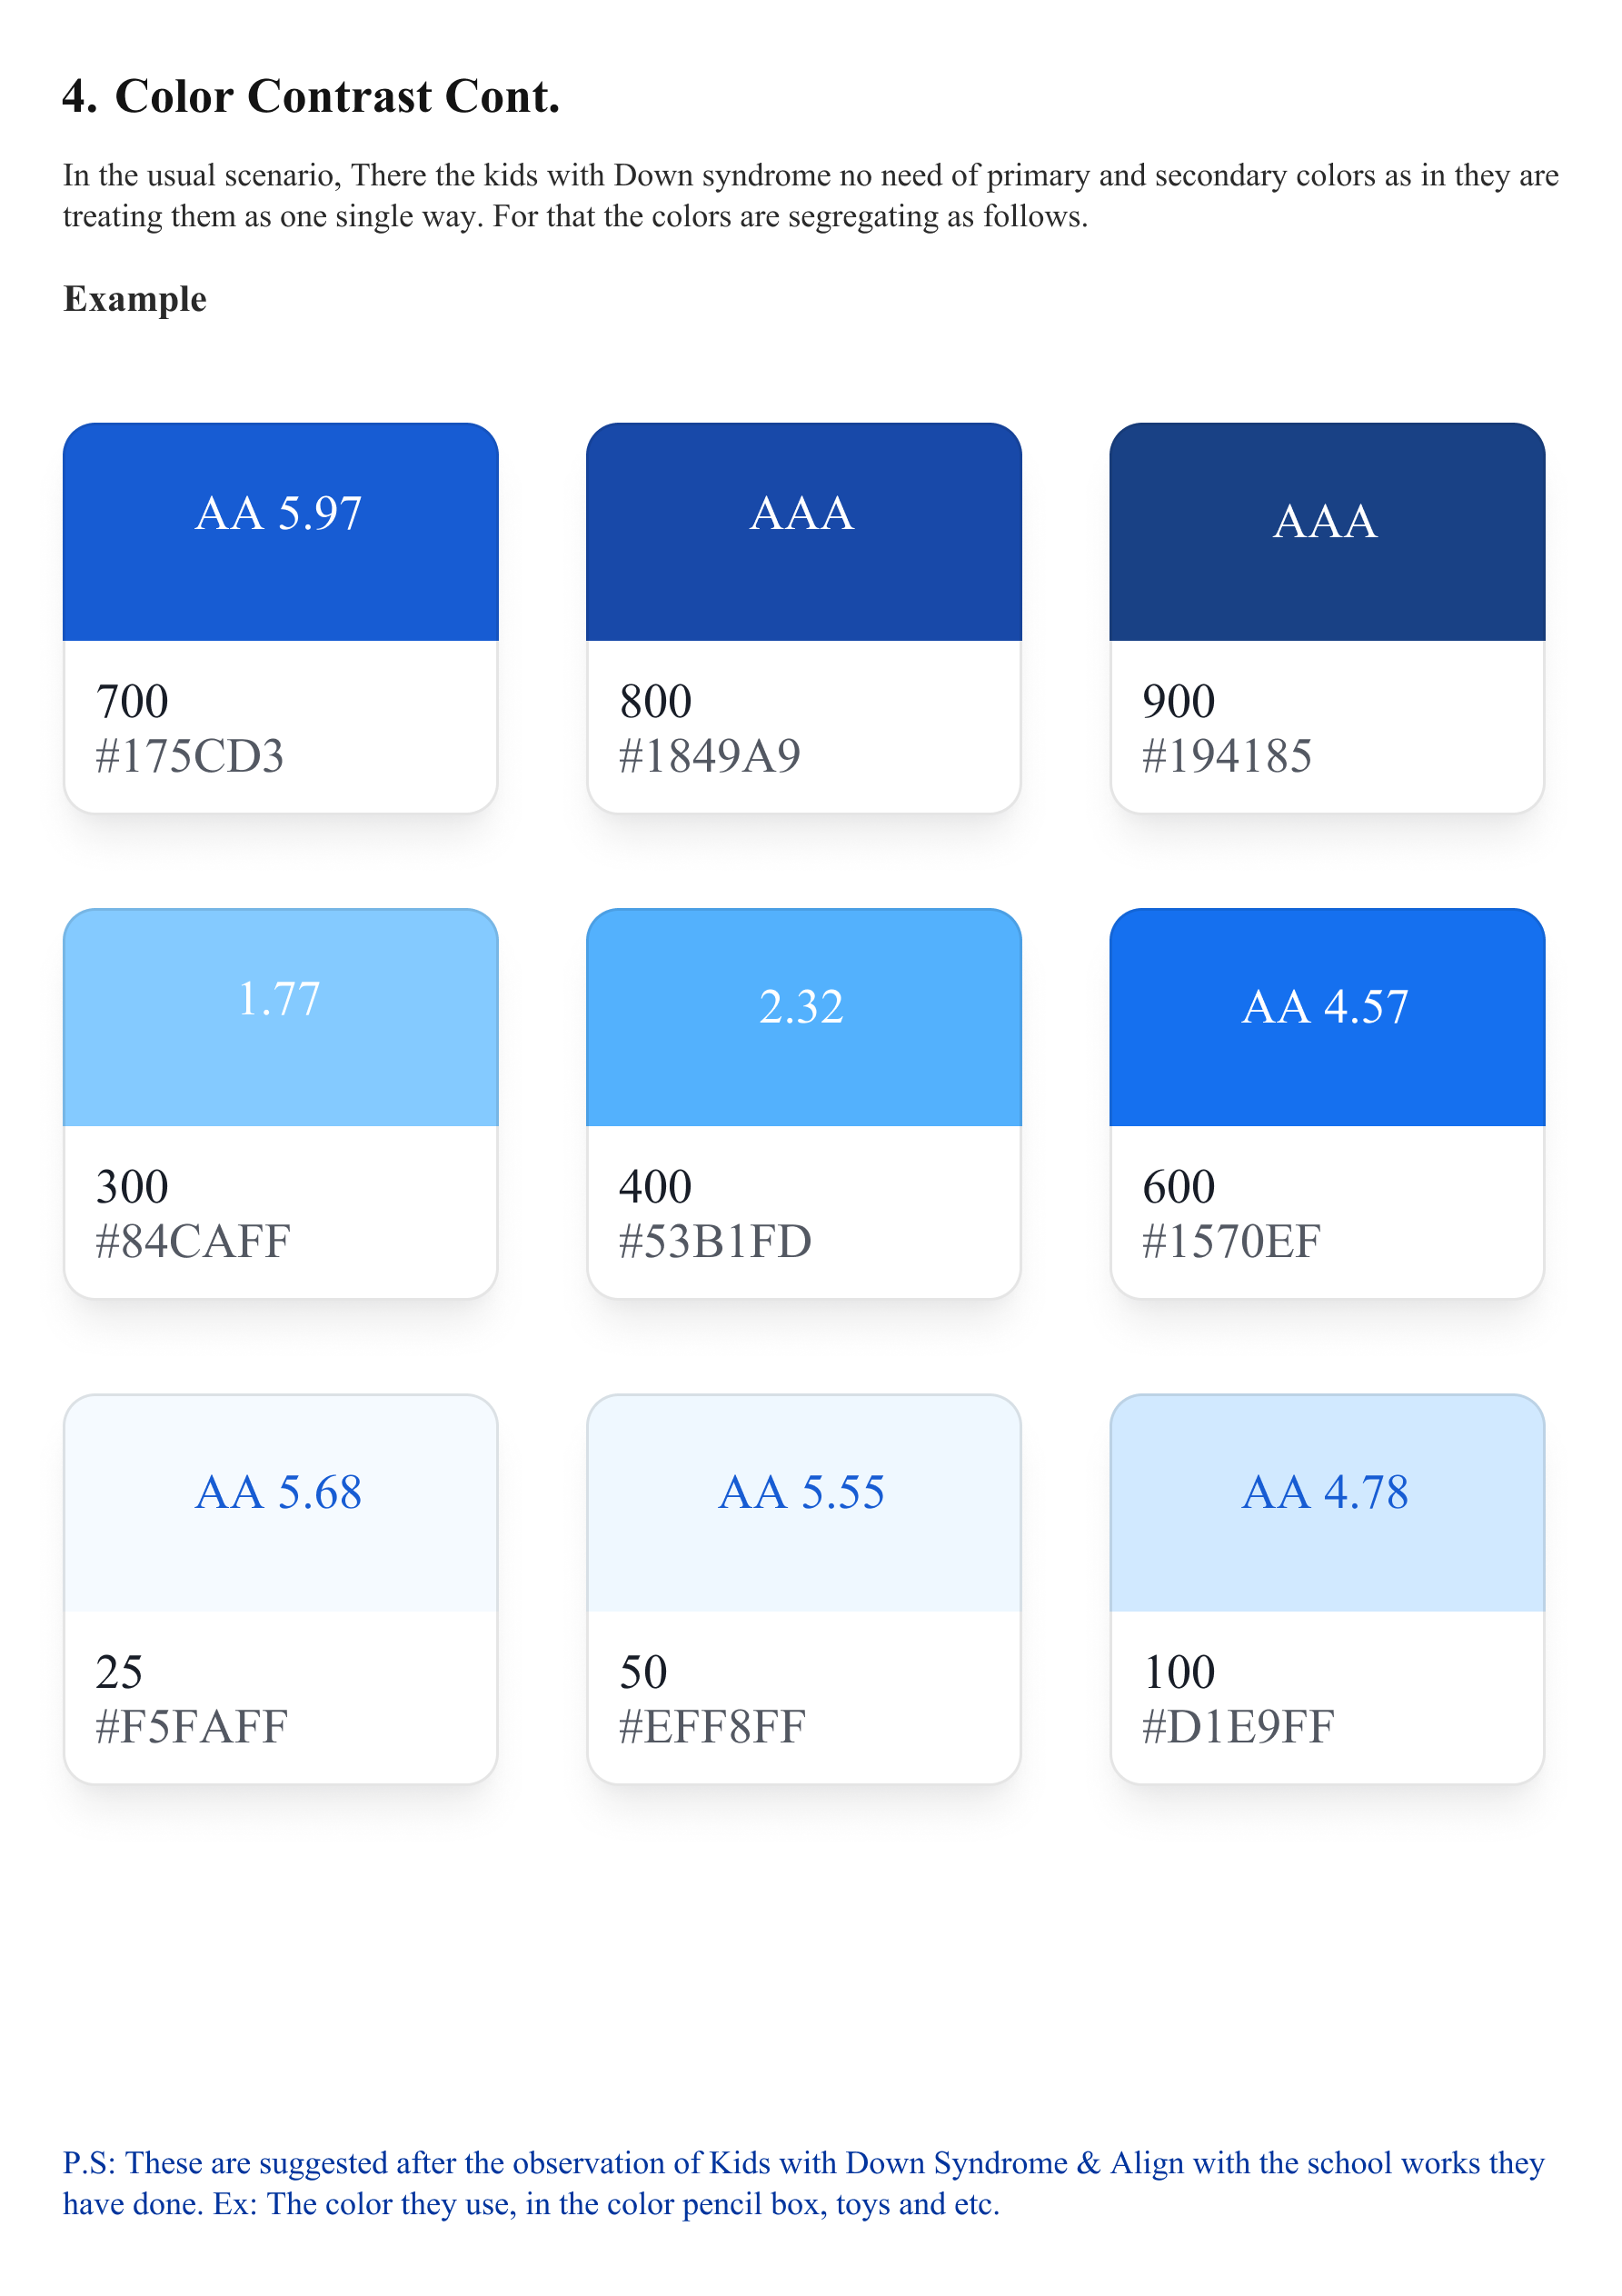
Task: Click the #84CAFF hex code text
Action: [193, 1241]
